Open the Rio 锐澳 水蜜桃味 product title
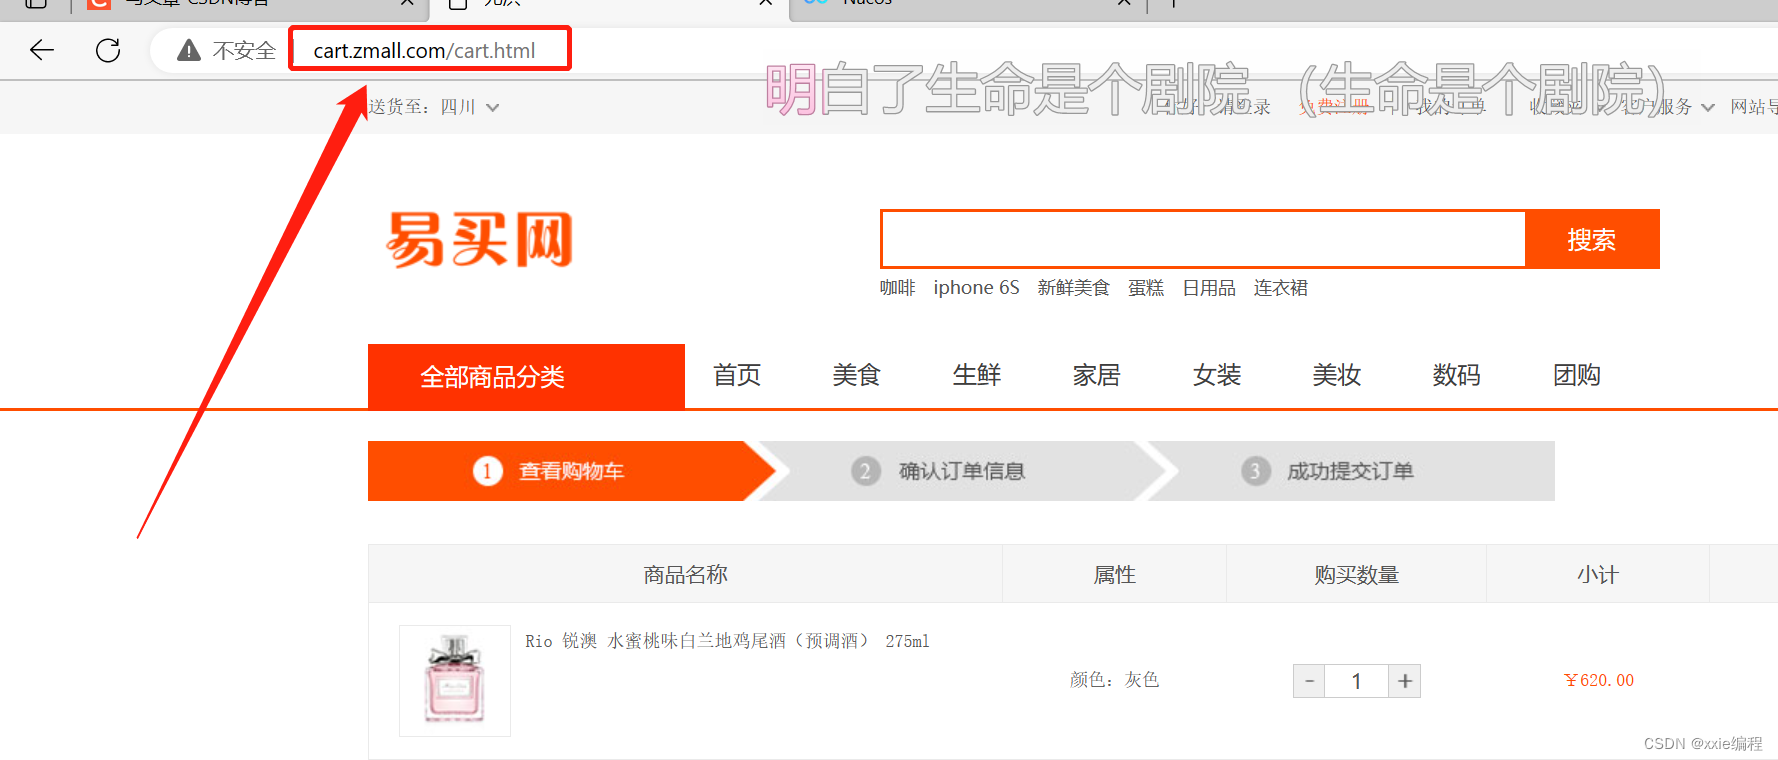The height and width of the screenshot is (760, 1778). [727, 641]
